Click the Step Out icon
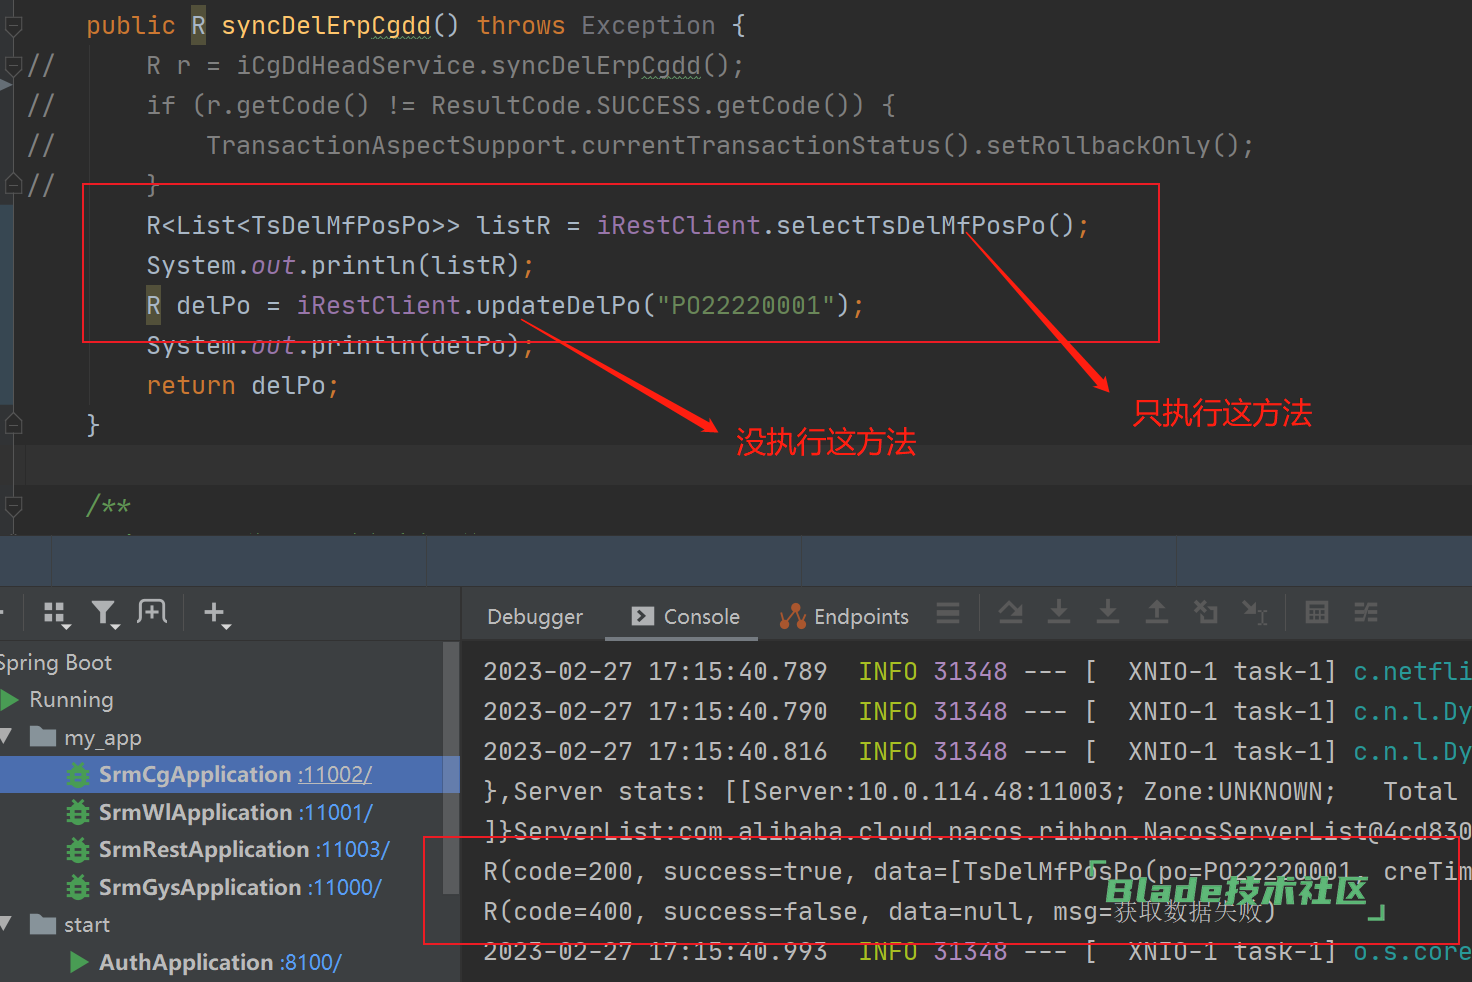 pos(1157,612)
